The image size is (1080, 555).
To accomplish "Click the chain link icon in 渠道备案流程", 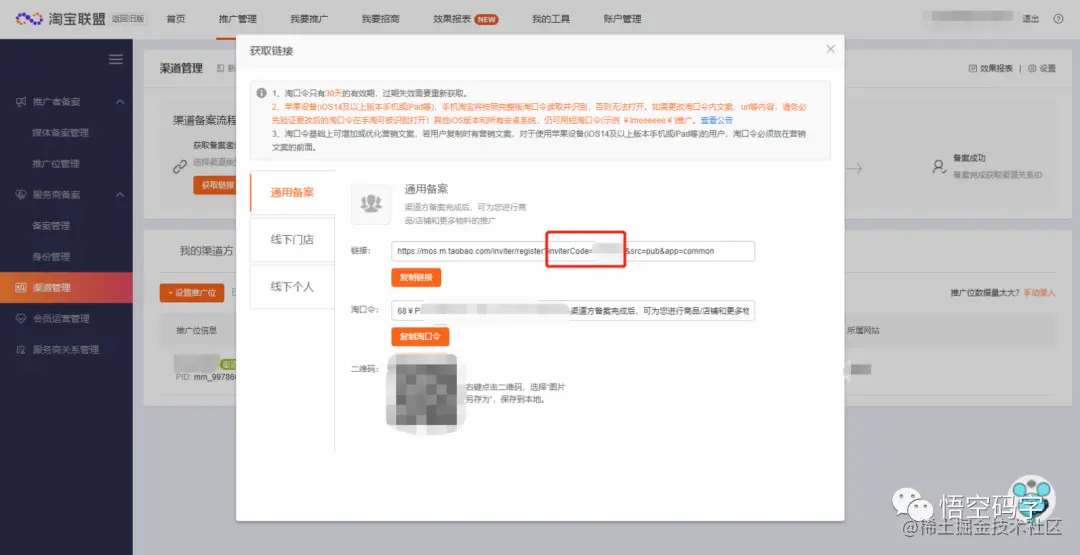I will (x=180, y=167).
